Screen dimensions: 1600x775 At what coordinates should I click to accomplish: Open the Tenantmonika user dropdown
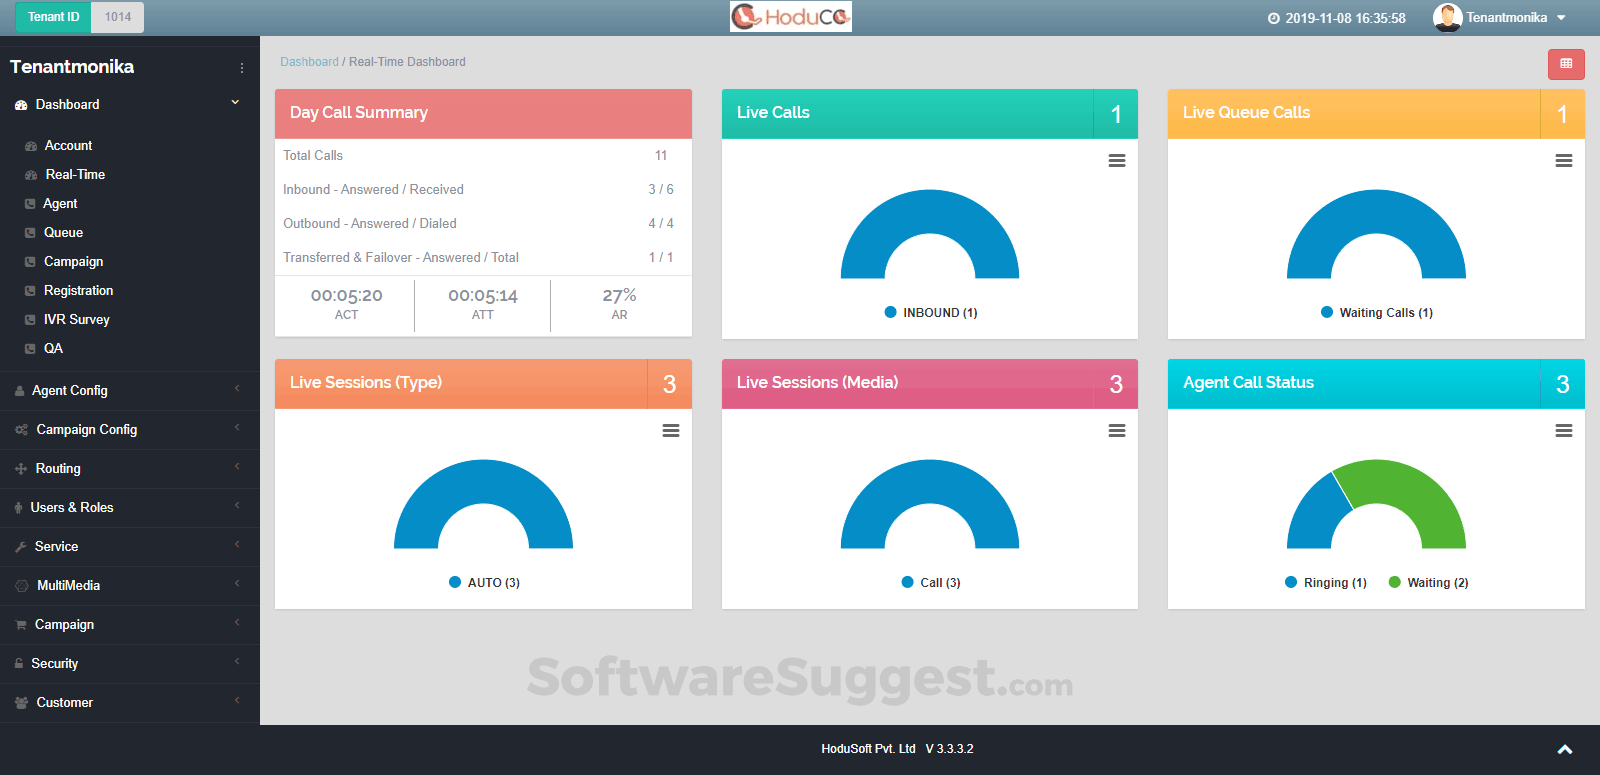point(1500,18)
